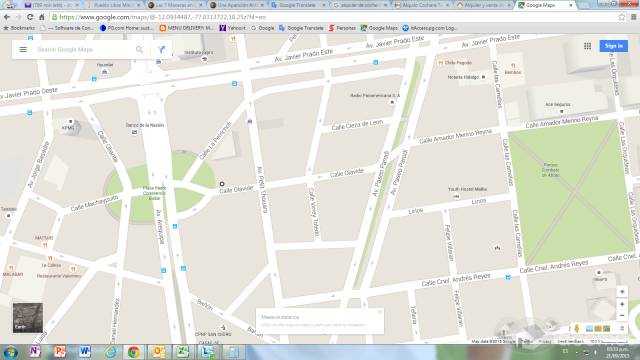Image resolution: width=640 pixels, height=360 pixels.
Task: Click the Parque Combate de Abtao label
Action: pyautogui.click(x=550, y=169)
